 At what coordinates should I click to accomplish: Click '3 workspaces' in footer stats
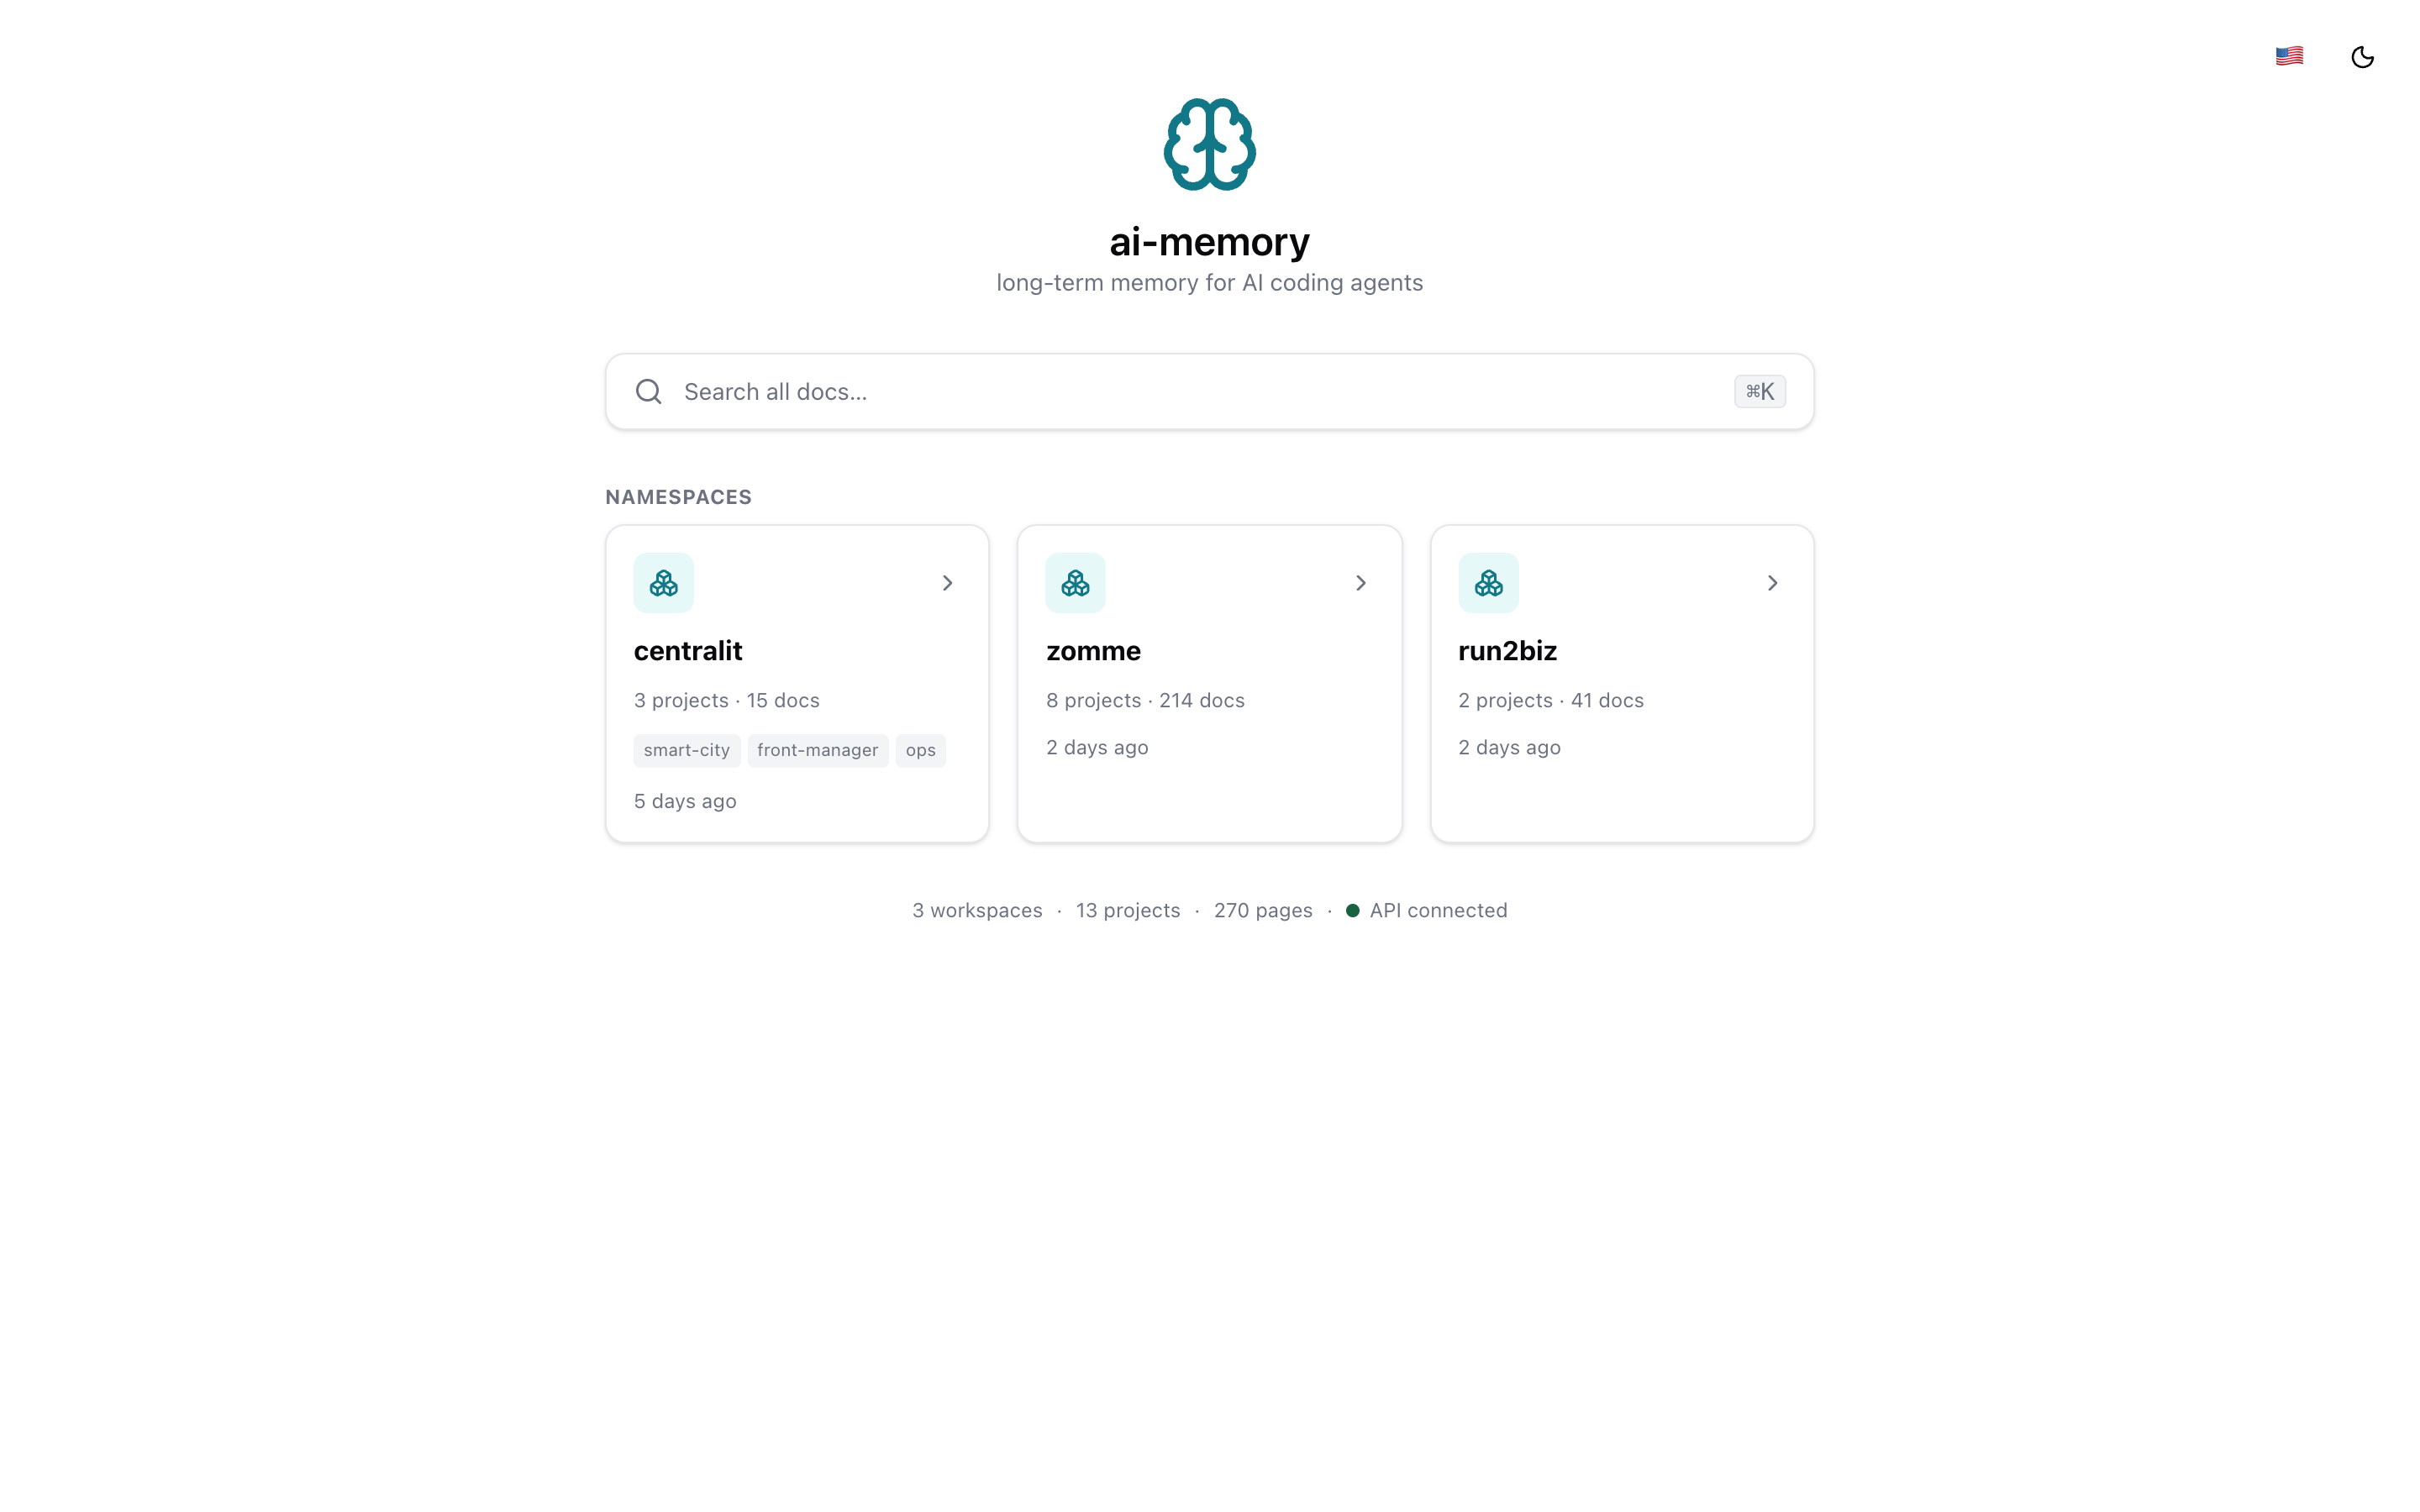coord(977,910)
